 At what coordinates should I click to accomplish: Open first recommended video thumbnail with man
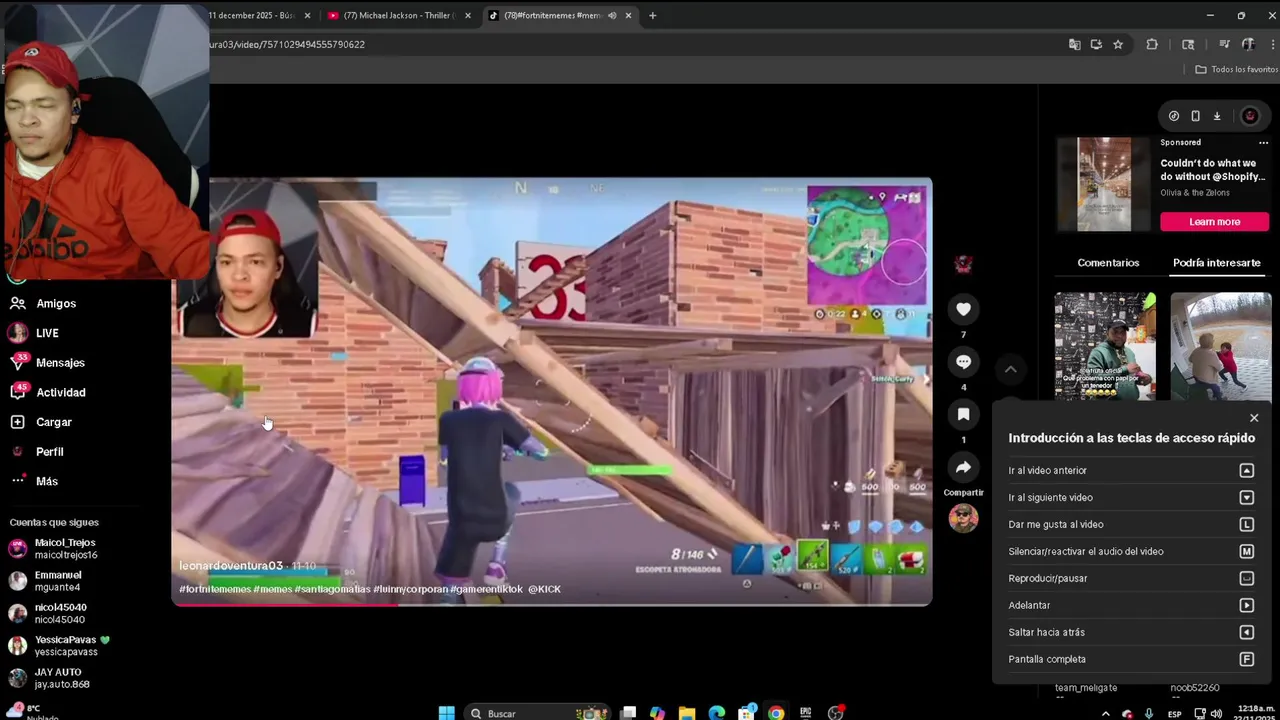pos(1105,347)
